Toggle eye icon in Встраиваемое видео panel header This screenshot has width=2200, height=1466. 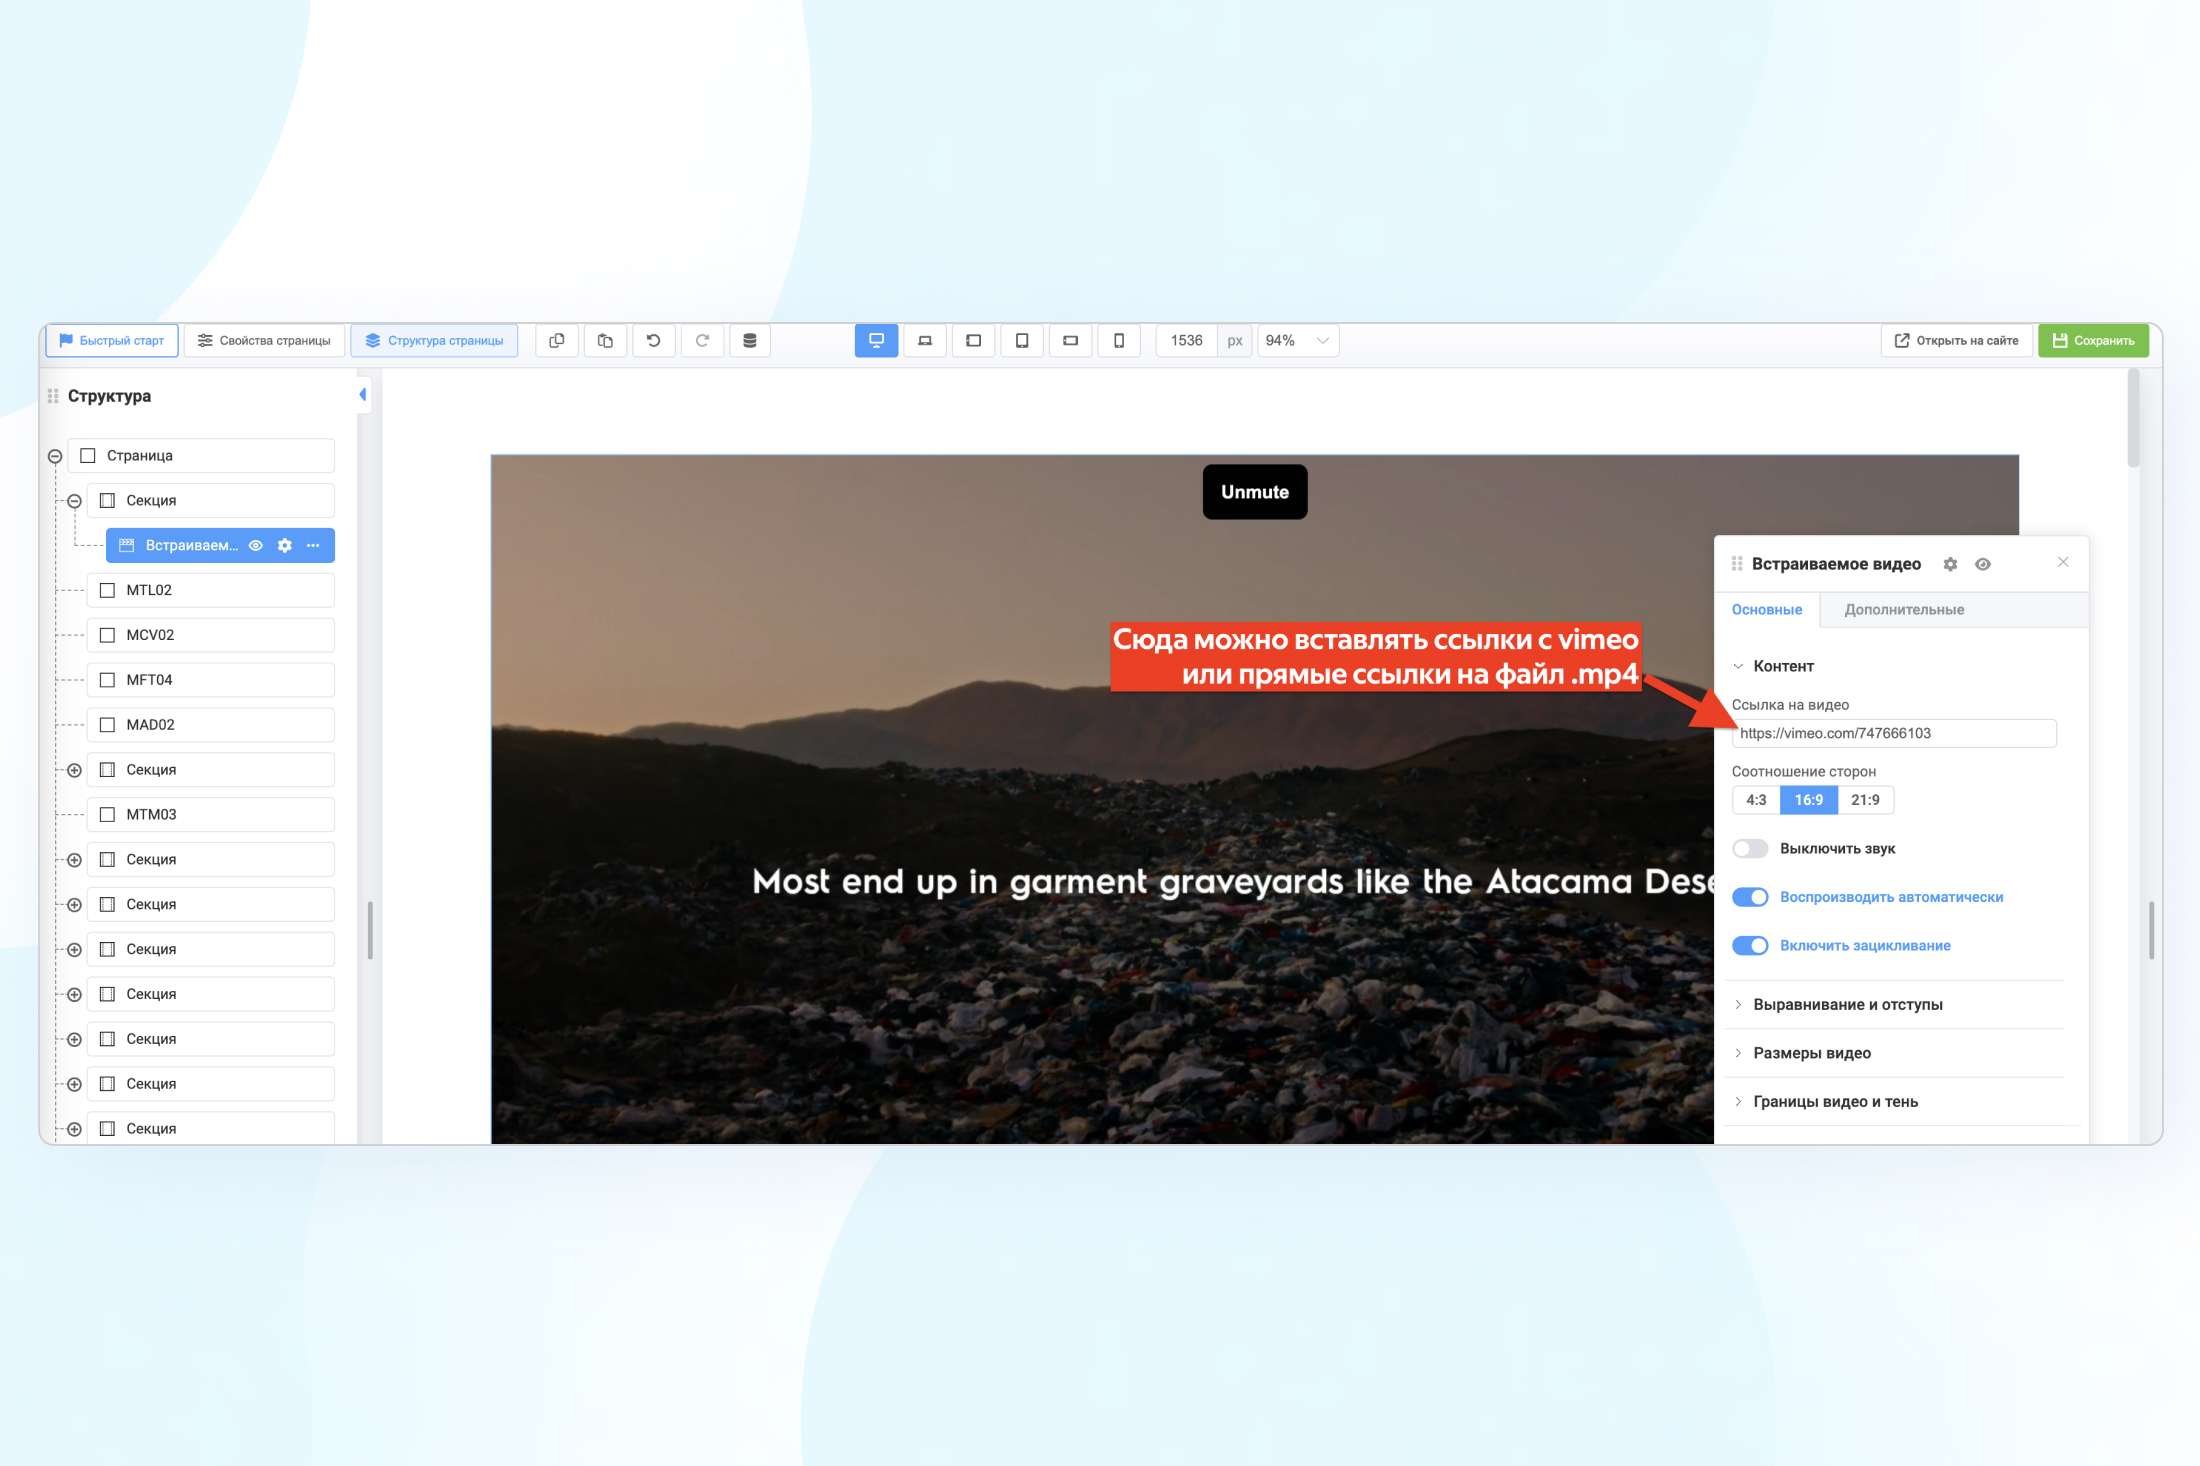click(x=1983, y=565)
